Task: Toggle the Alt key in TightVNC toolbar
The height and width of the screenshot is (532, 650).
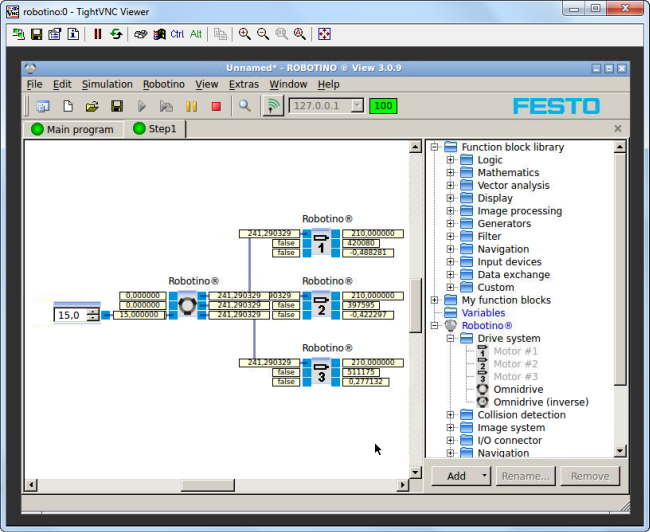Action: pyautogui.click(x=196, y=34)
